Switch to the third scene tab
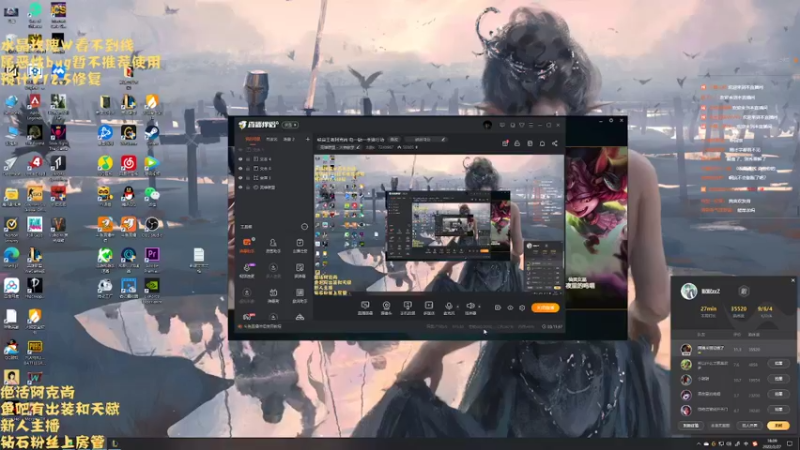 pos(289,139)
